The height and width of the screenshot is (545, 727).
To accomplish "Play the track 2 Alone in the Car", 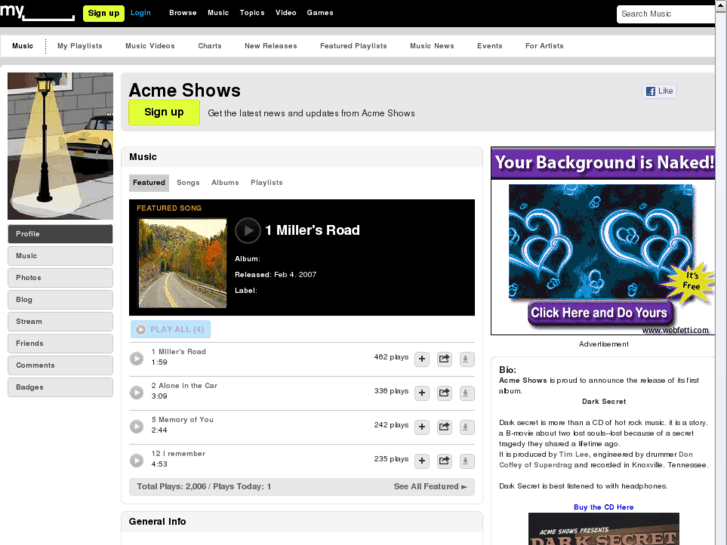I will coord(136,392).
